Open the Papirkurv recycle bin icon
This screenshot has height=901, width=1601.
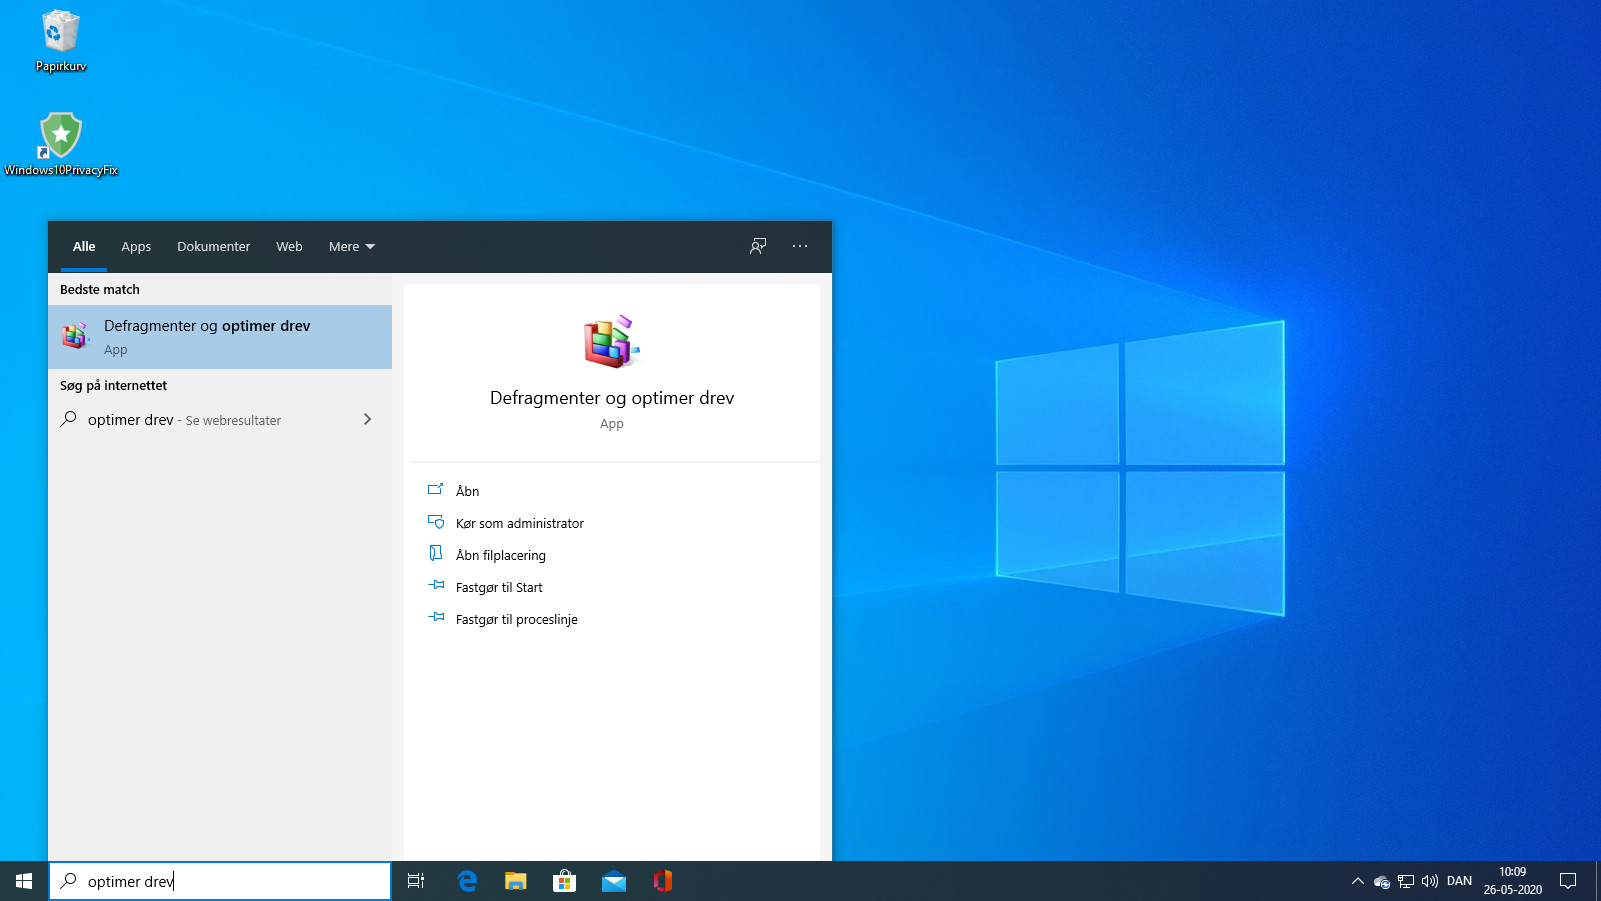tap(60, 40)
